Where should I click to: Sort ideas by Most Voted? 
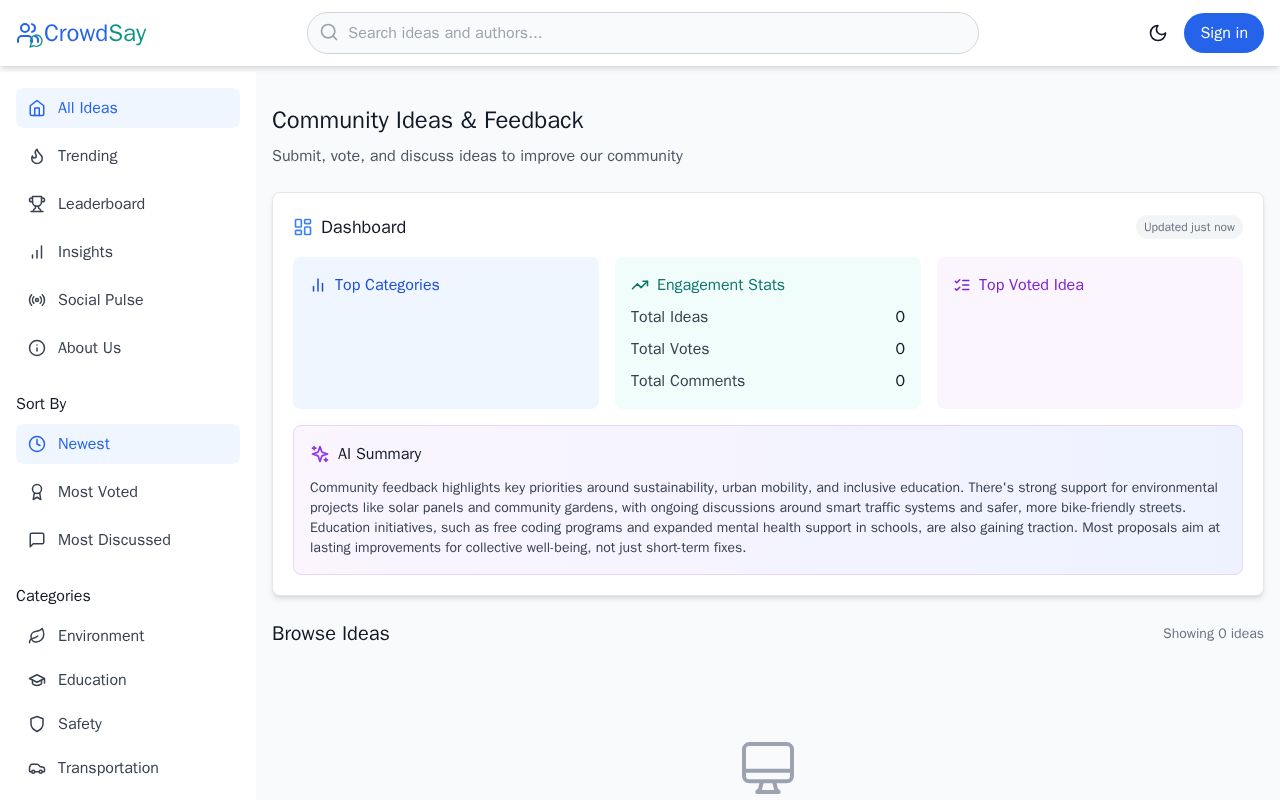pos(128,492)
